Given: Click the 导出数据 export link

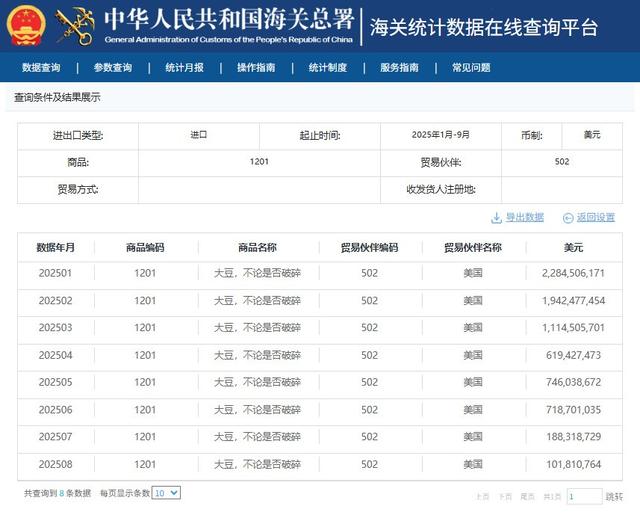Looking at the screenshot, I should pyautogui.click(x=525, y=218).
